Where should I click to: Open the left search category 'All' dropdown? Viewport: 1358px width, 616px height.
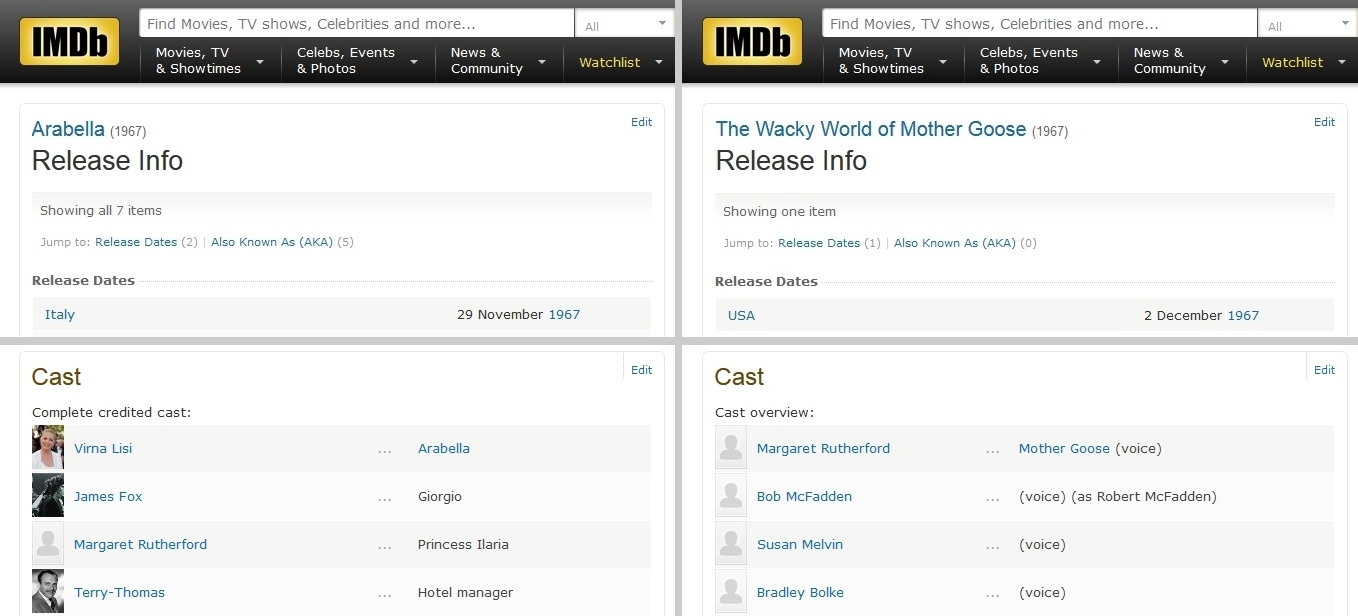click(x=625, y=24)
